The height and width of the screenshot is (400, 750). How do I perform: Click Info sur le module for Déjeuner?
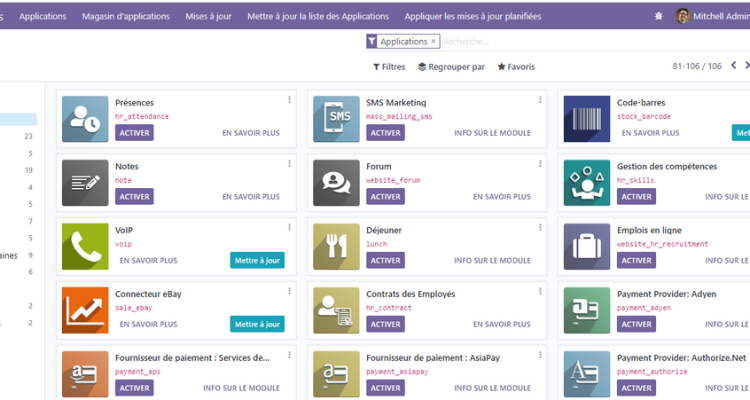493,260
